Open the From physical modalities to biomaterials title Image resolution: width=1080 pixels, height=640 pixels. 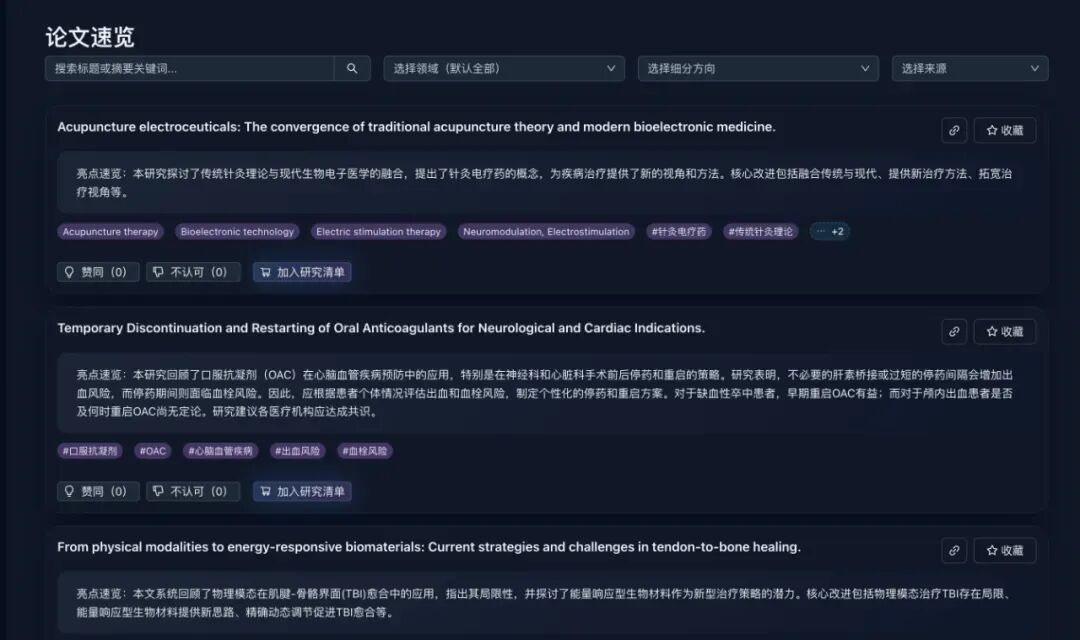tap(428, 547)
